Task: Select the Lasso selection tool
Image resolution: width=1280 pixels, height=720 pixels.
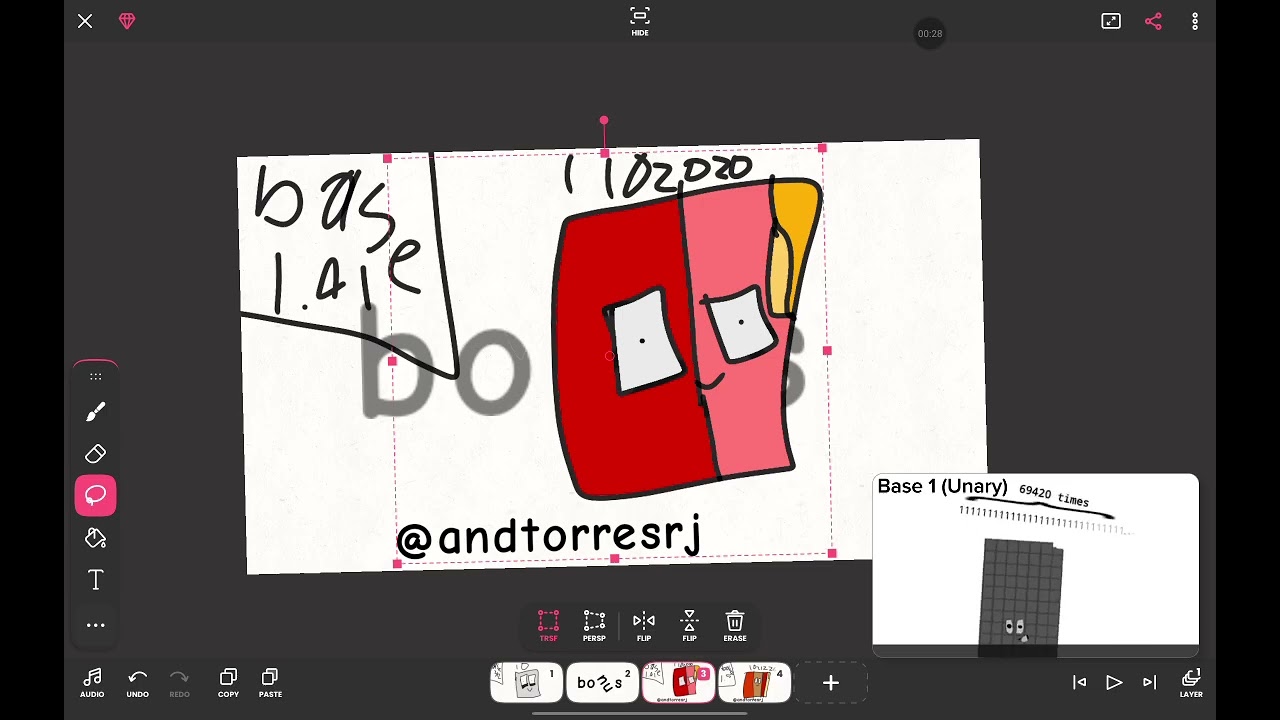Action: tap(96, 496)
